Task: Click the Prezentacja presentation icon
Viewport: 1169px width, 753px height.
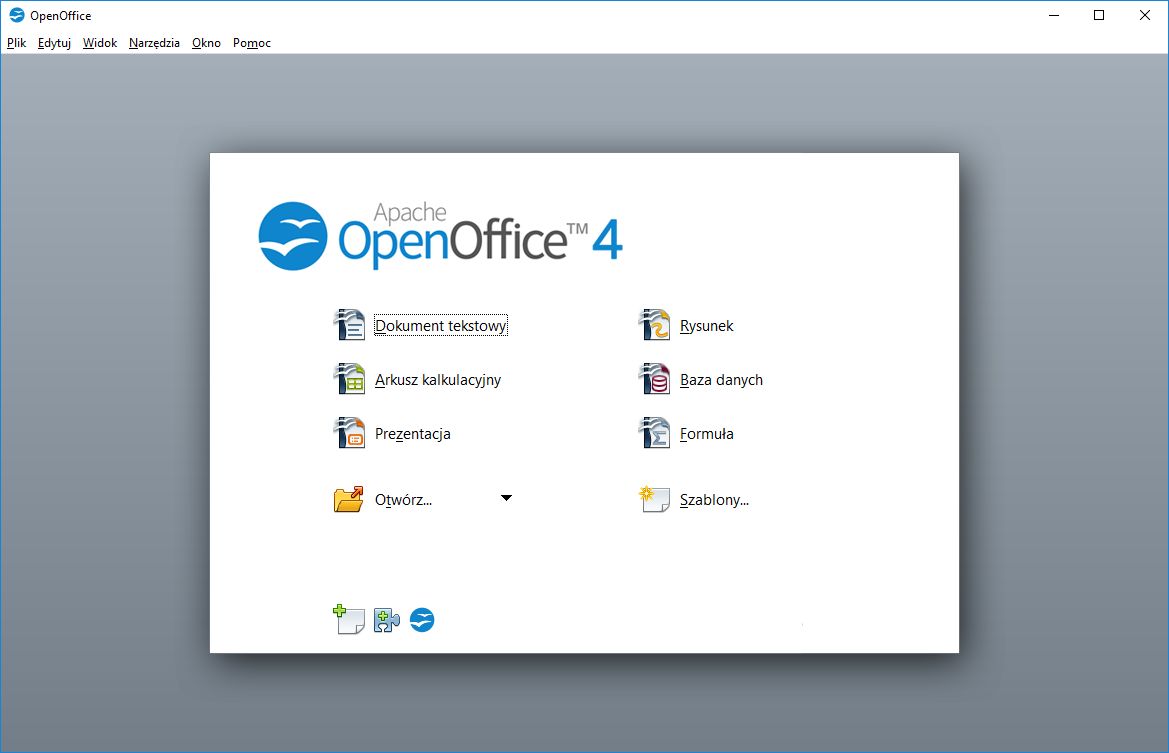Action: click(x=349, y=433)
